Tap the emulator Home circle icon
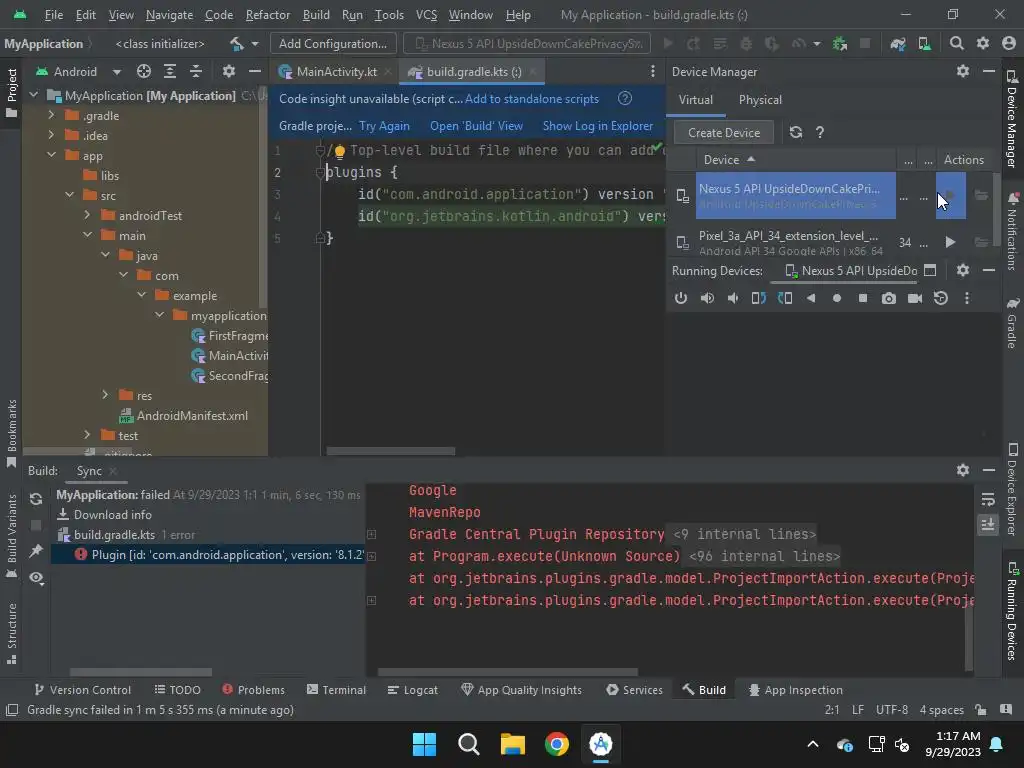The height and width of the screenshot is (768, 1024). (837, 298)
